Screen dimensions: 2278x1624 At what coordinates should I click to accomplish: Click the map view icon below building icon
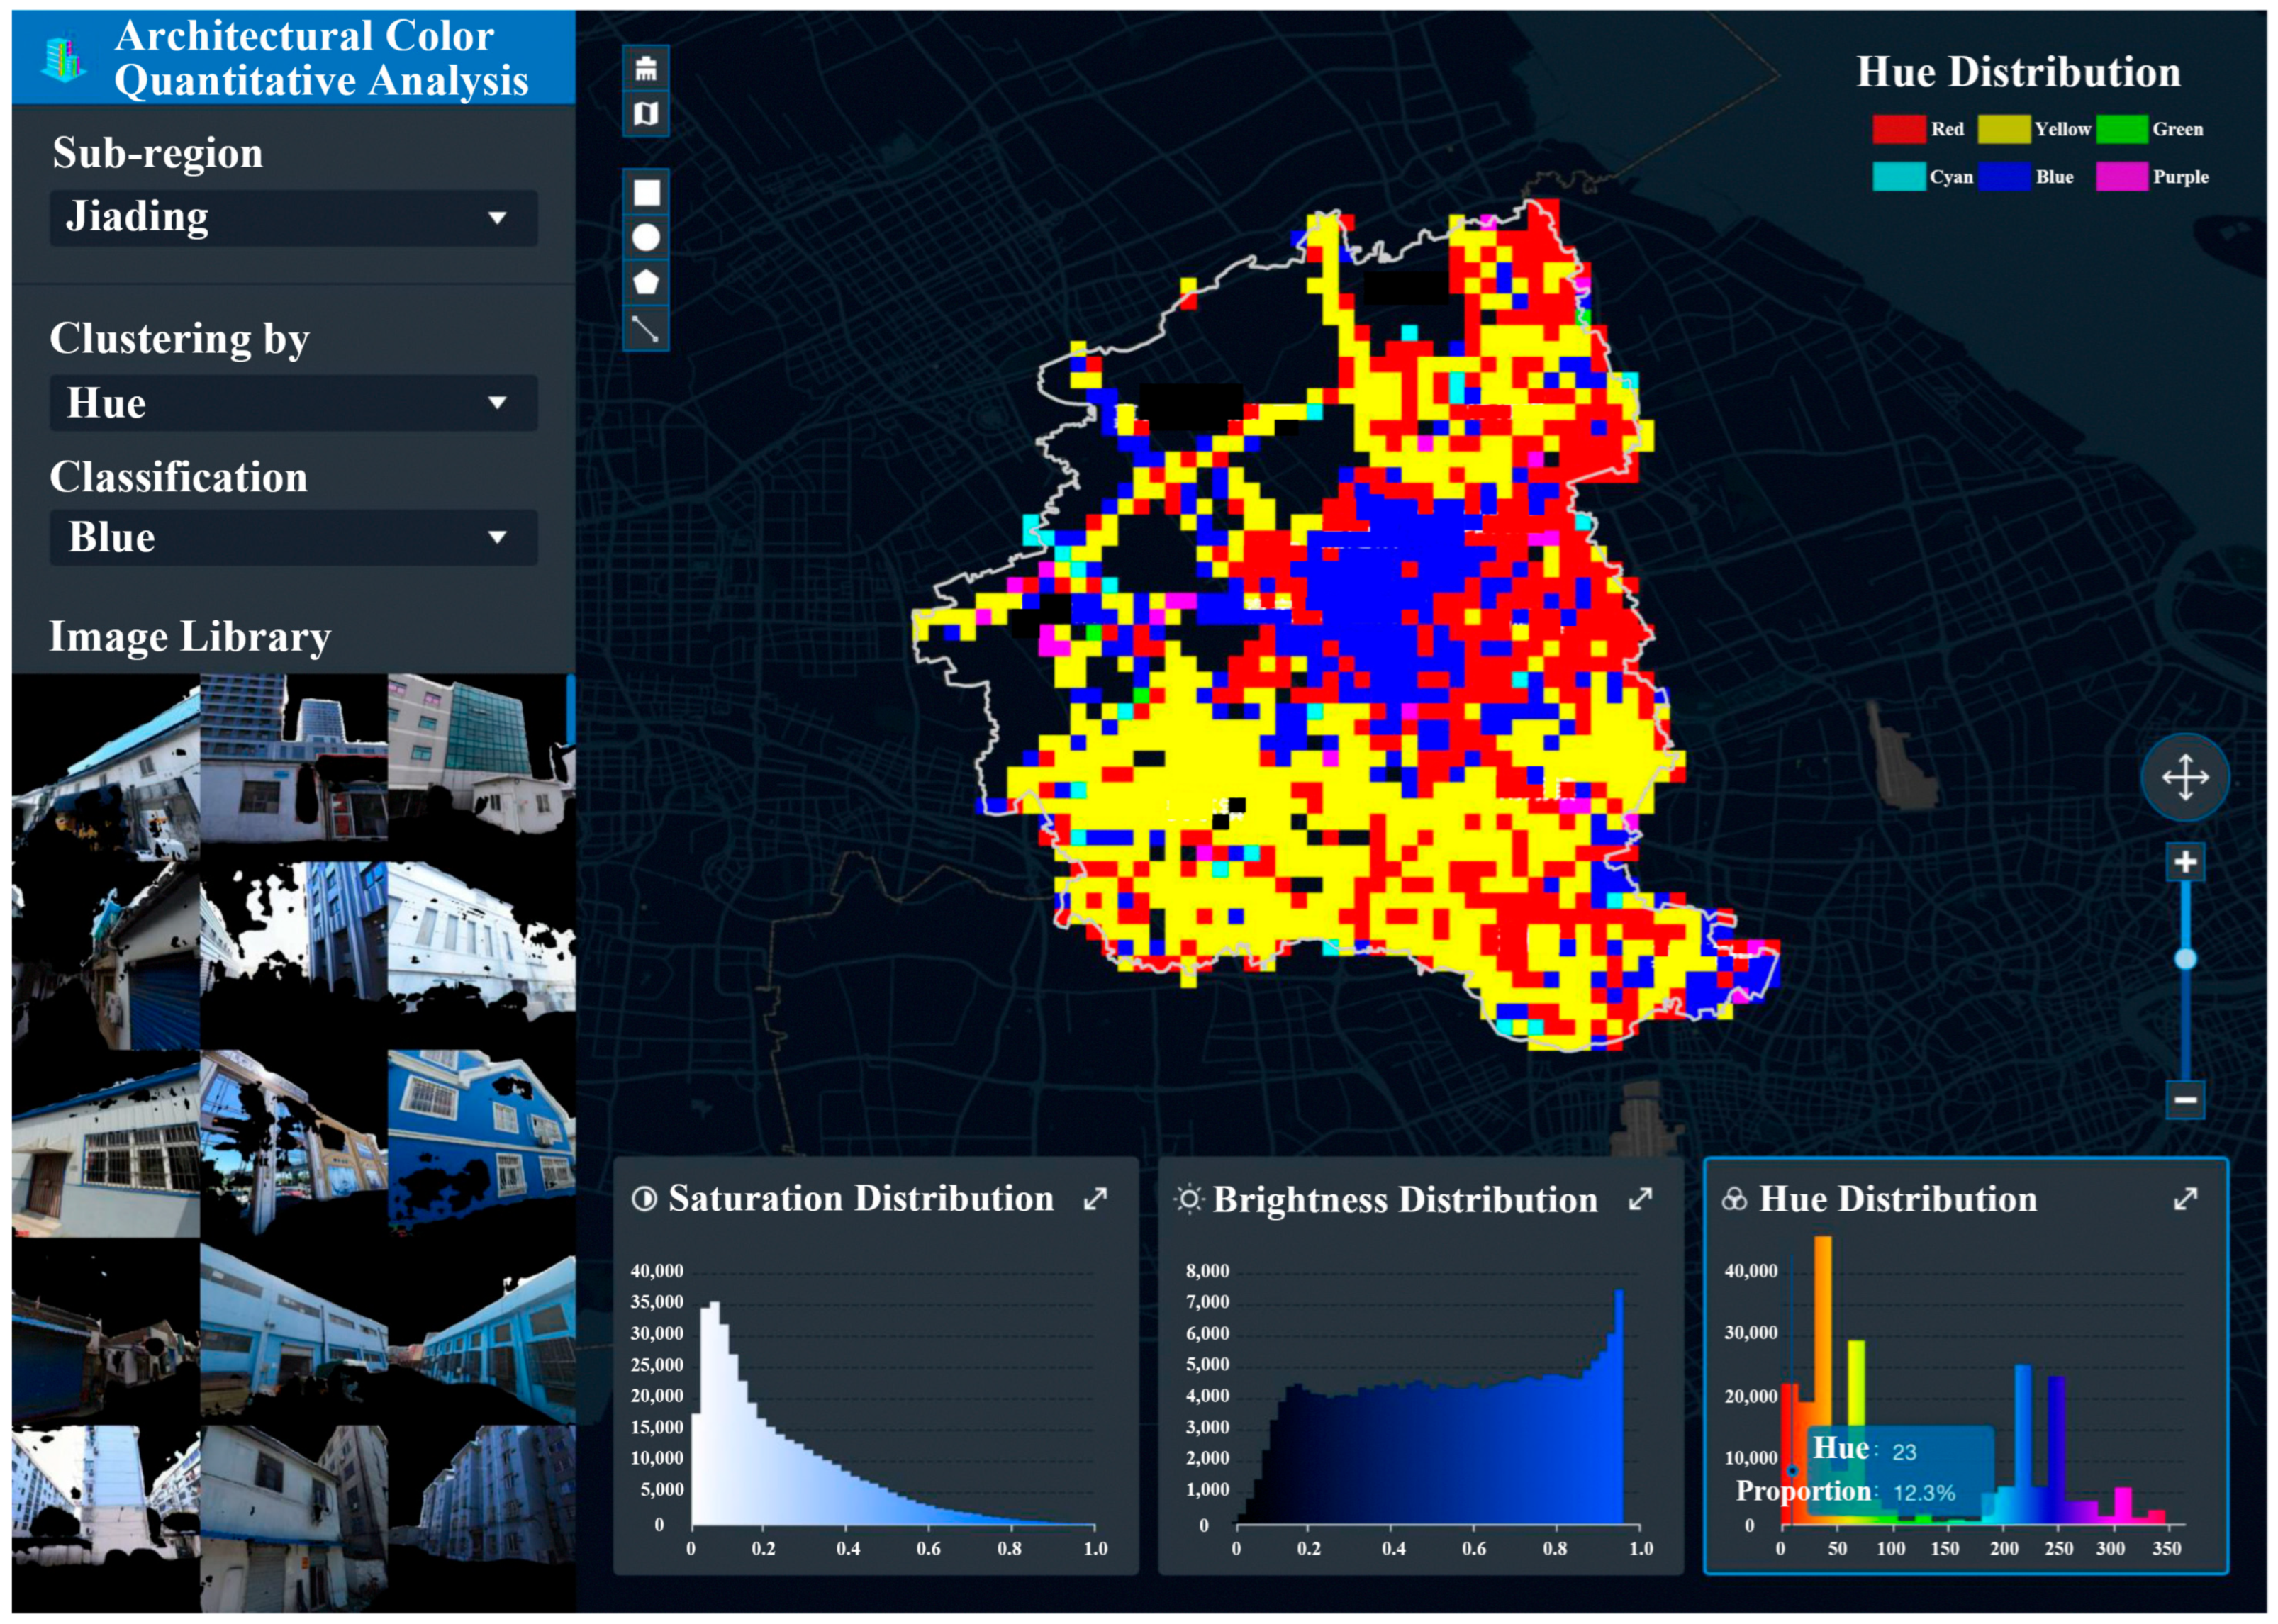tap(646, 113)
